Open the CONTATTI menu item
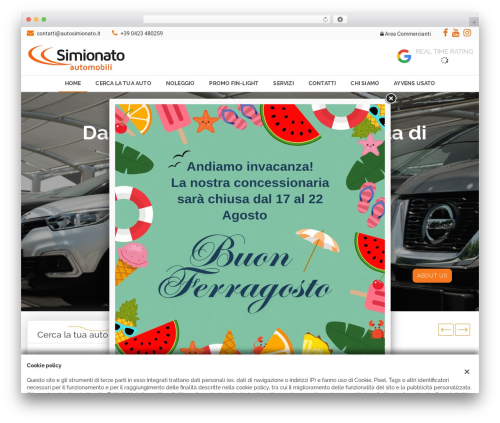This screenshot has height=423, width=500. (x=322, y=83)
